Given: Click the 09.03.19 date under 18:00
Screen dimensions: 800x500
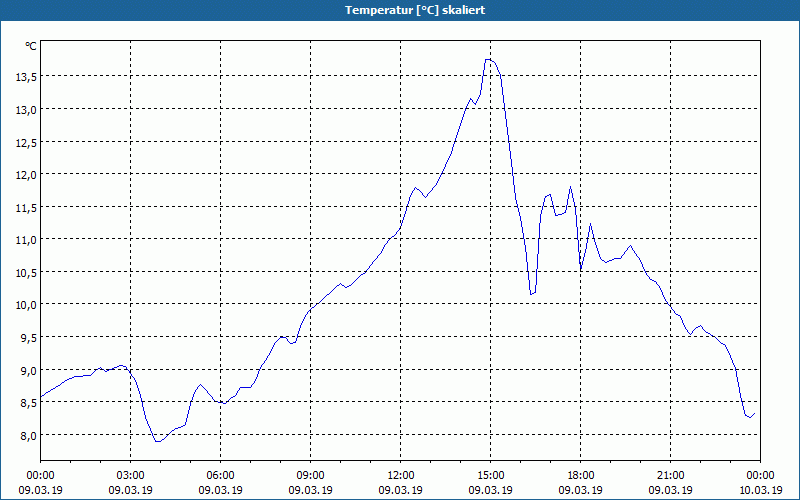Looking at the screenshot, I should pos(581,490).
